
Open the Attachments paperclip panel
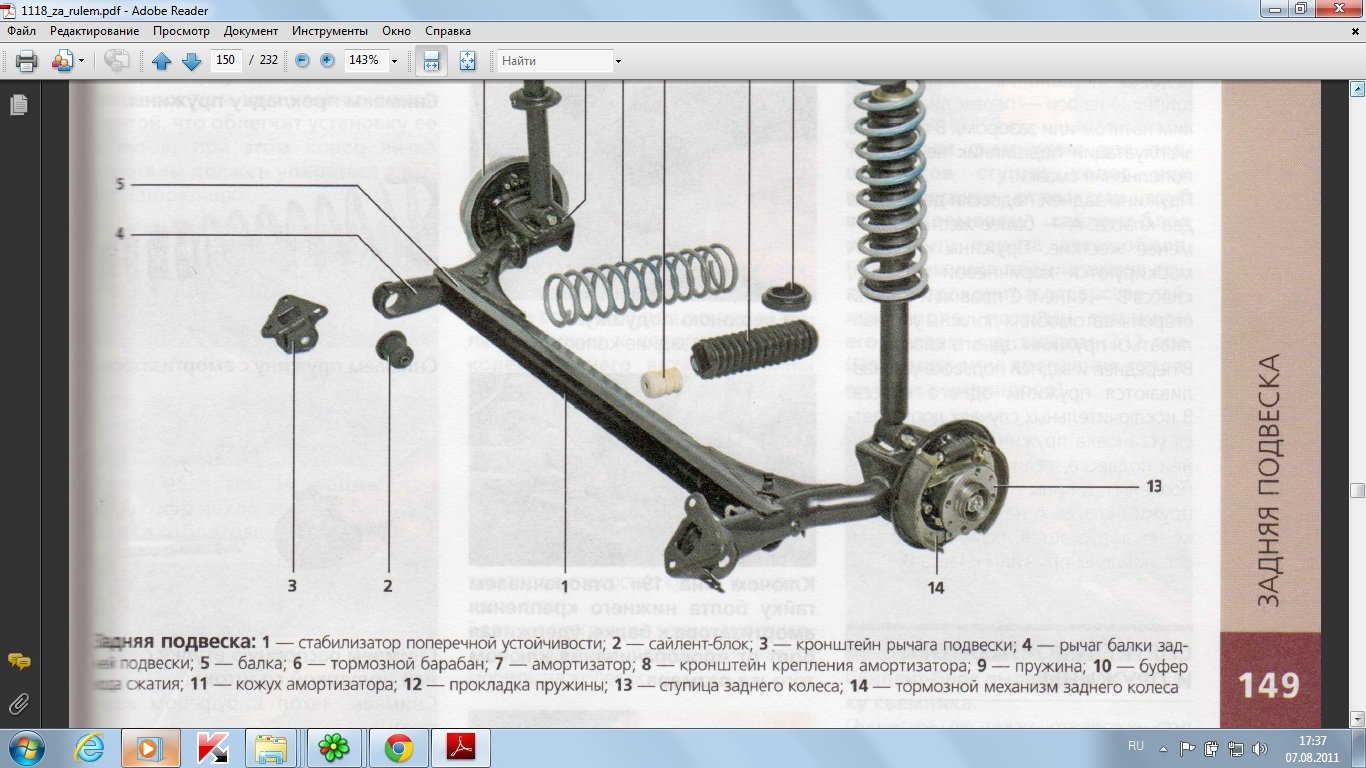(x=18, y=704)
